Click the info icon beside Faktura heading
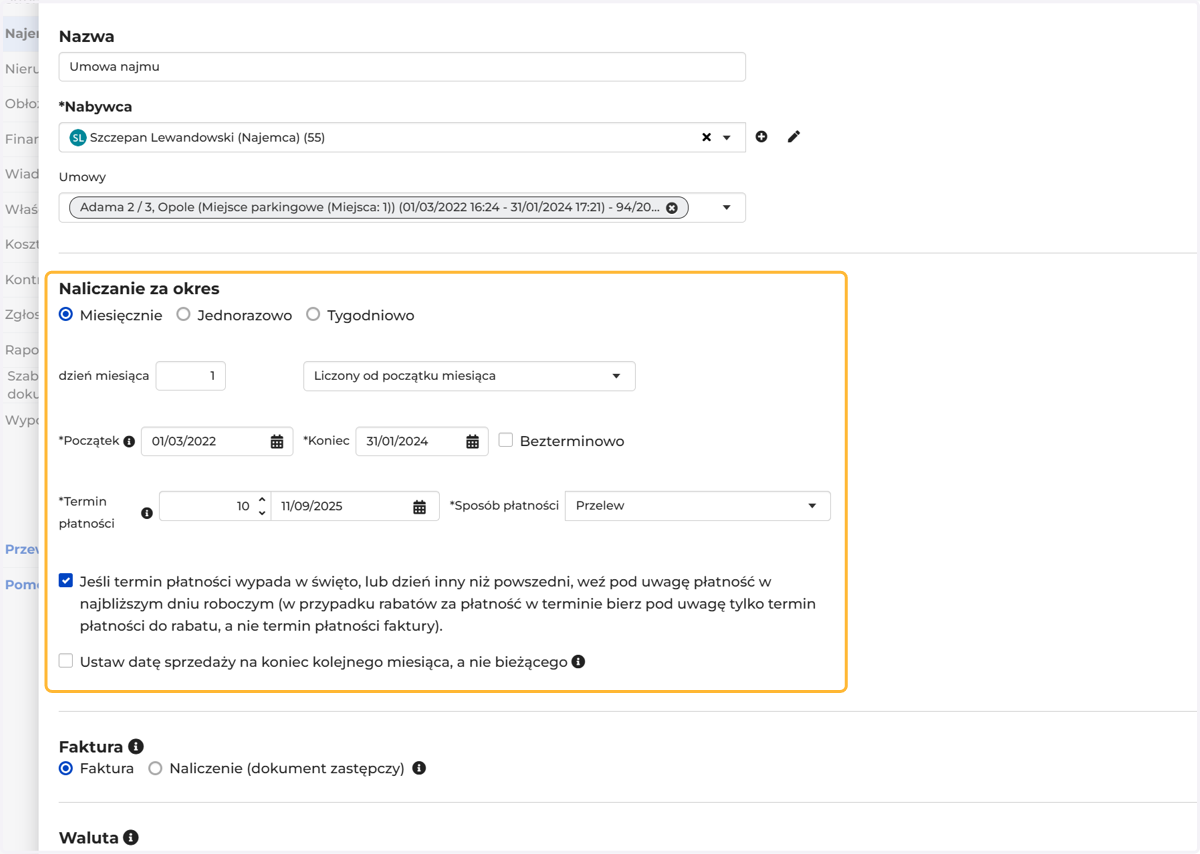 pyautogui.click(x=136, y=746)
